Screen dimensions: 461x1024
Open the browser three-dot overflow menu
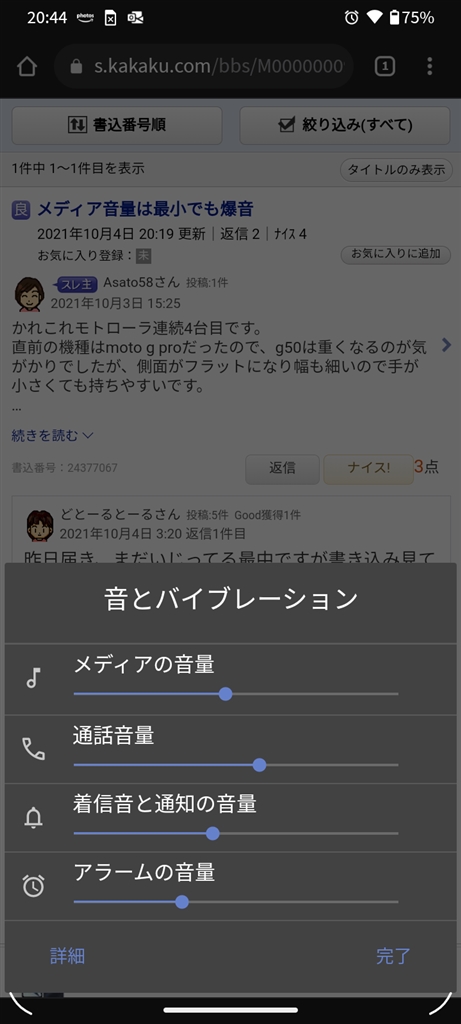(429, 66)
